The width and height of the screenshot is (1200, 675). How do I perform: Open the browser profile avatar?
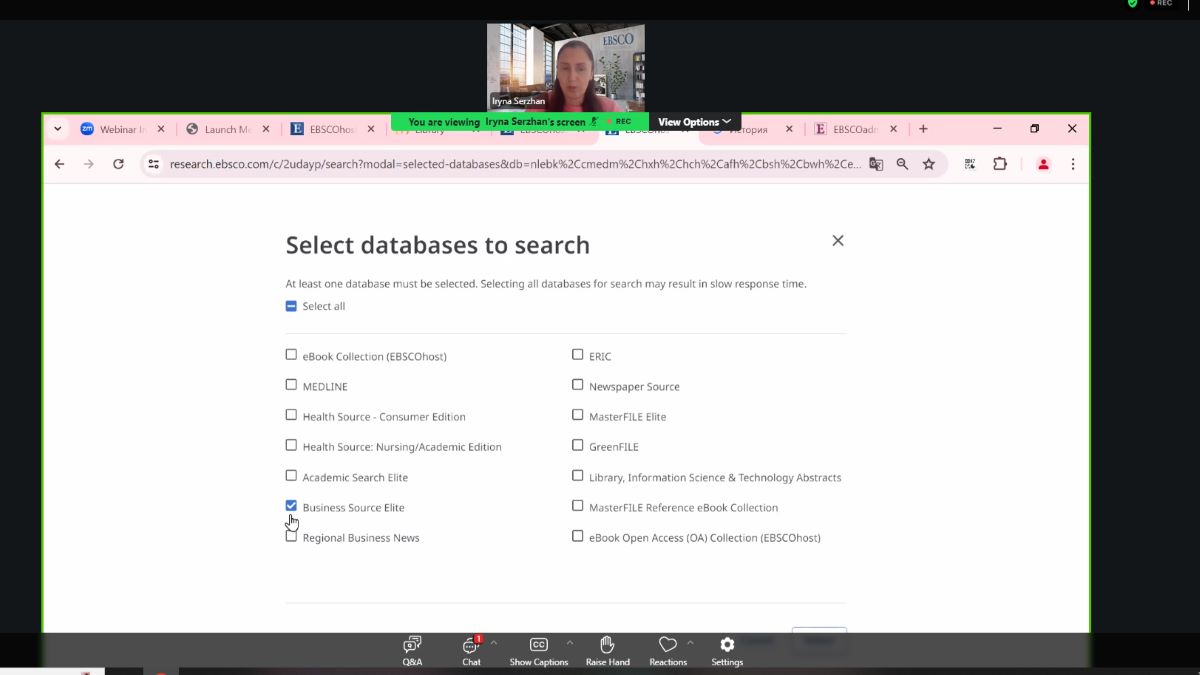[x=1043, y=164]
